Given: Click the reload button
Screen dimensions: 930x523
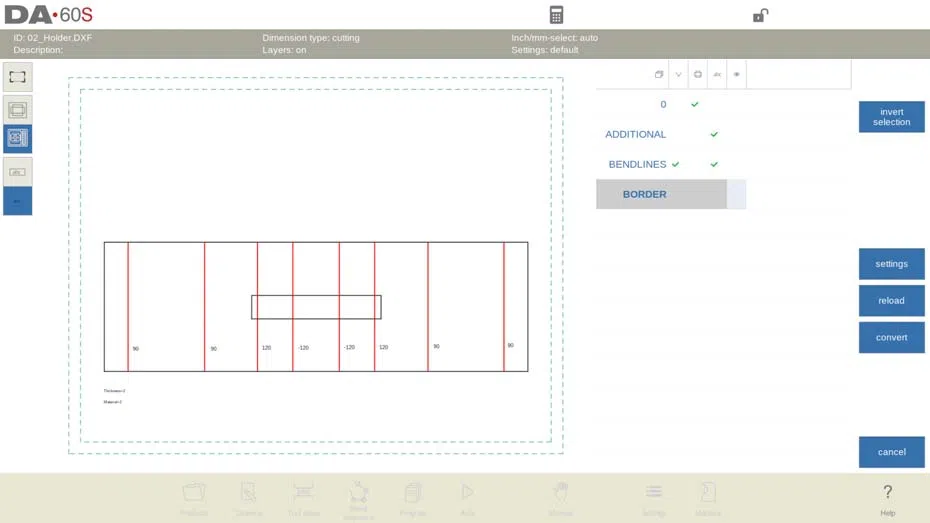Looking at the screenshot, I should (891, 301).
